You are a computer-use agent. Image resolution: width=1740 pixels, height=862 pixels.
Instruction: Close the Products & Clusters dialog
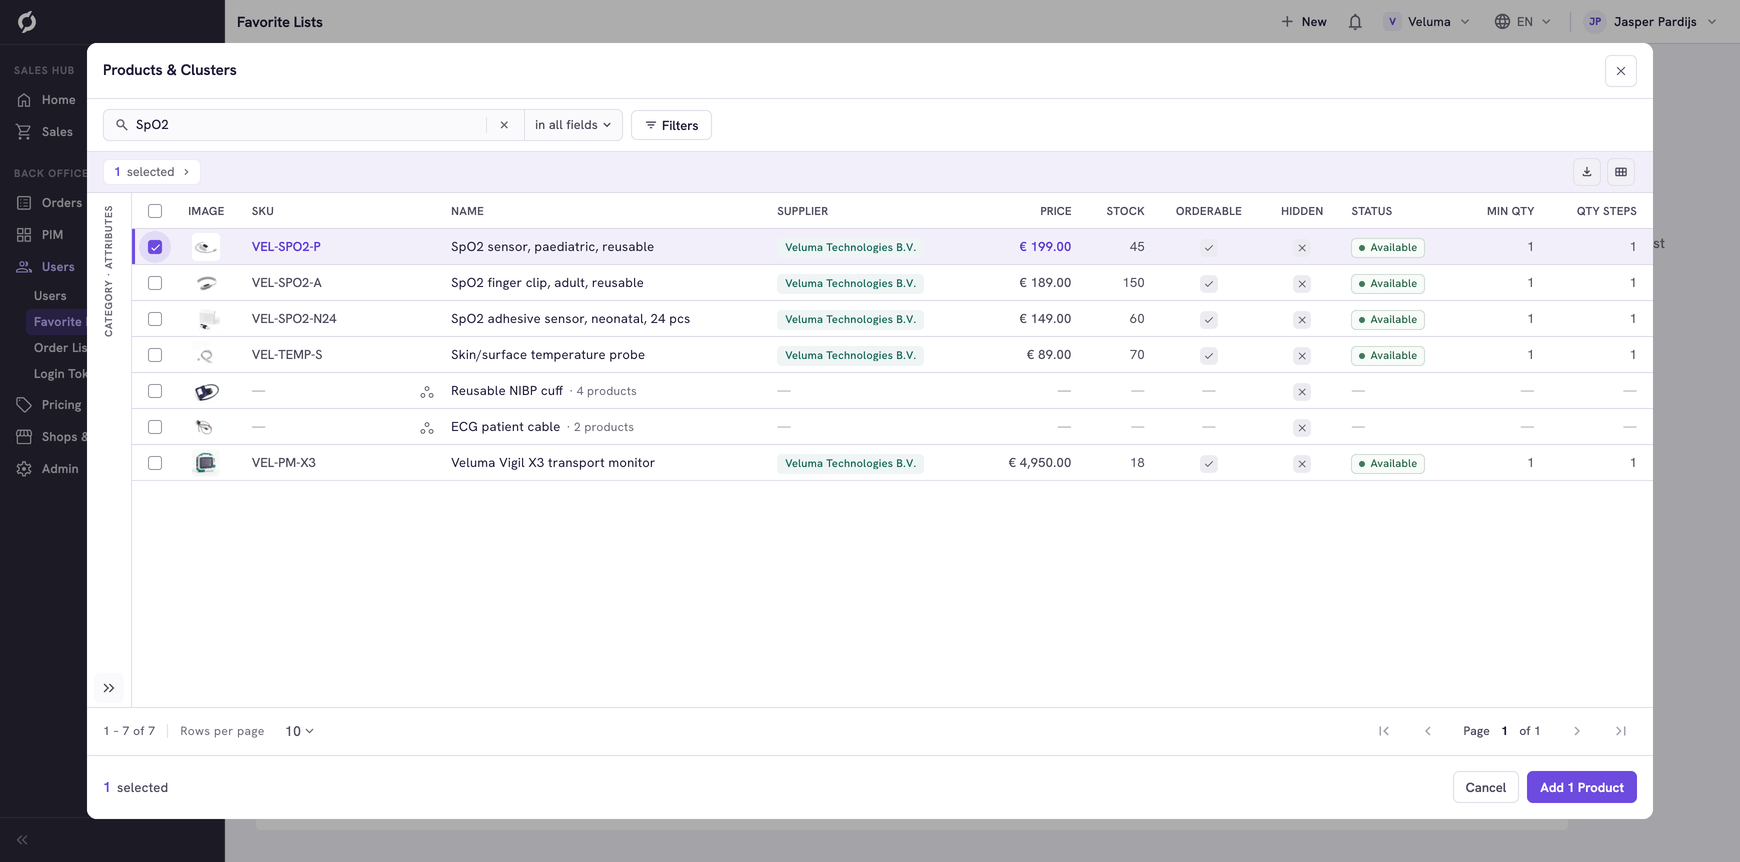[x=1621, y=71]
